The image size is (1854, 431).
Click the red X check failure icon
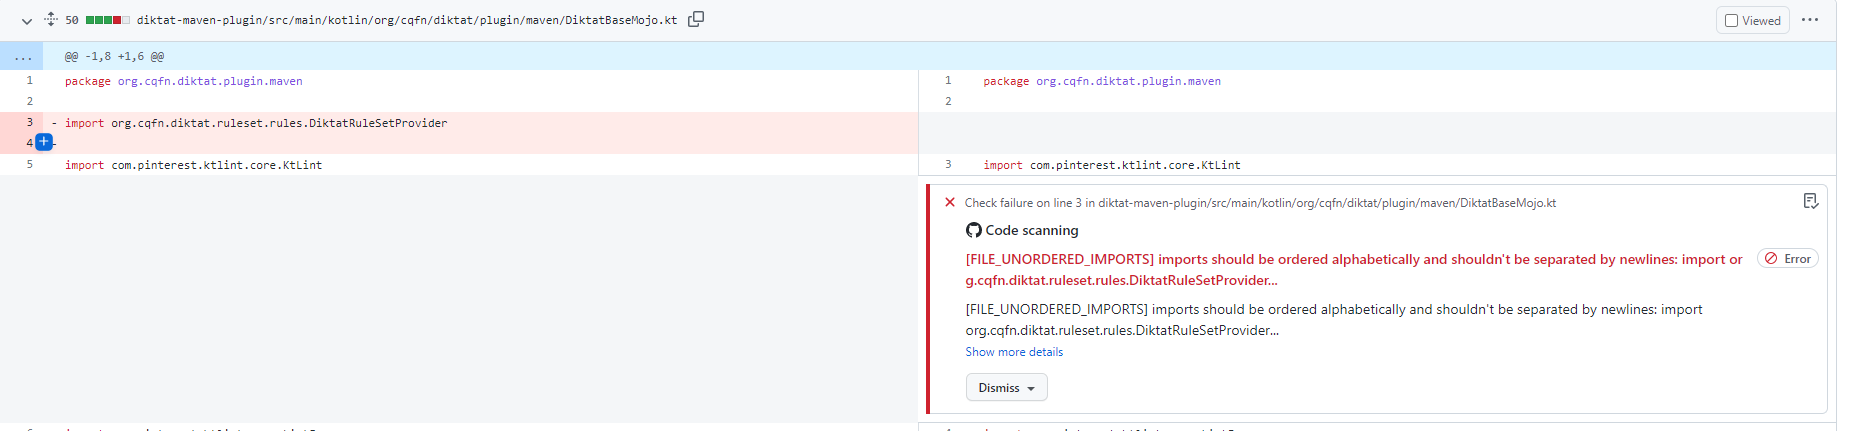tap(949, 202)
